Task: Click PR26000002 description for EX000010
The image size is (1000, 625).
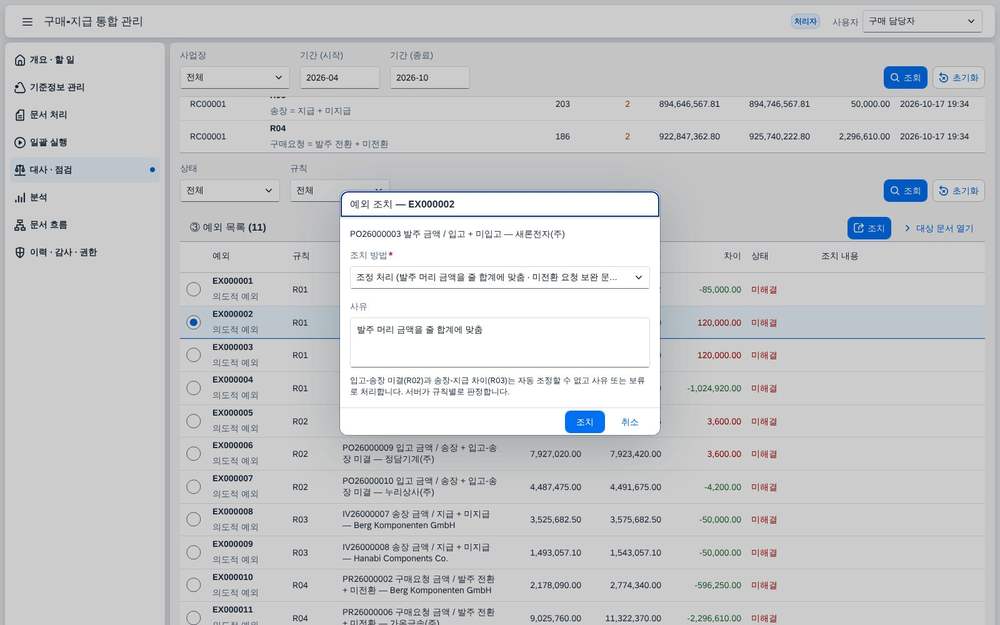Action: tap(418, 585)
